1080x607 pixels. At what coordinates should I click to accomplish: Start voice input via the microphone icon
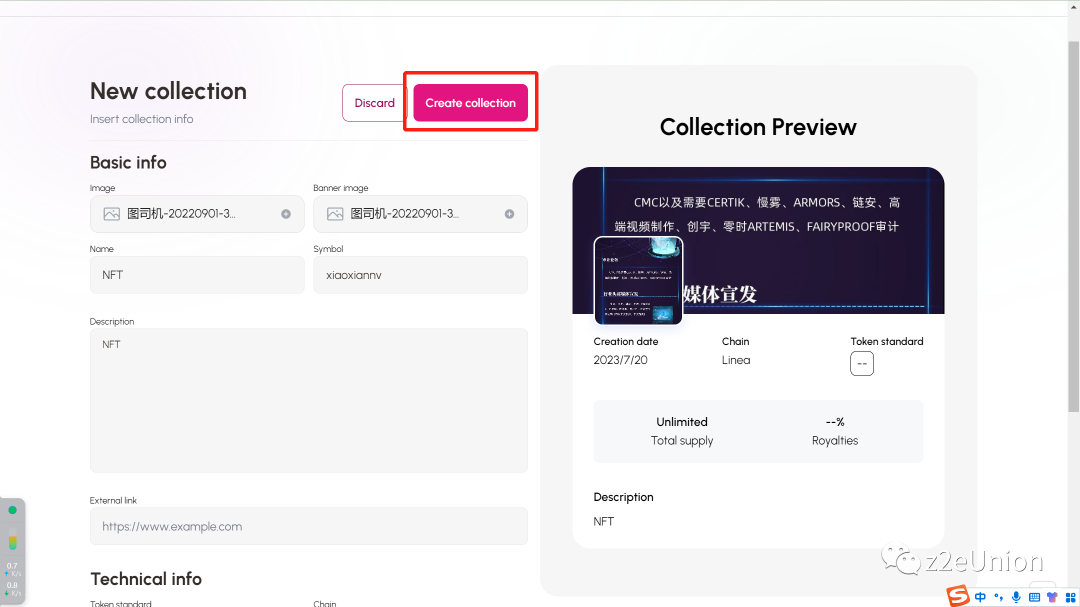(1016, 597)
